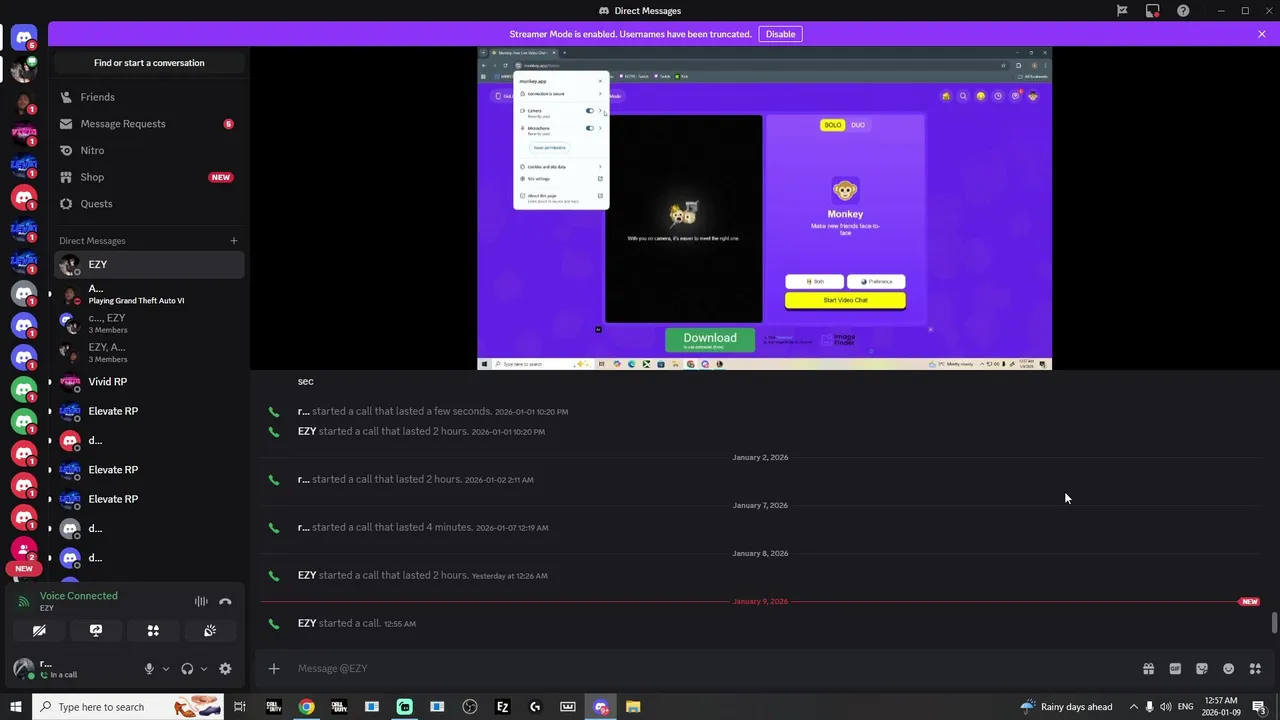Show hidden system tray icons
Viewport: 1280px width, 720px height.
(x=1133, y=707)
